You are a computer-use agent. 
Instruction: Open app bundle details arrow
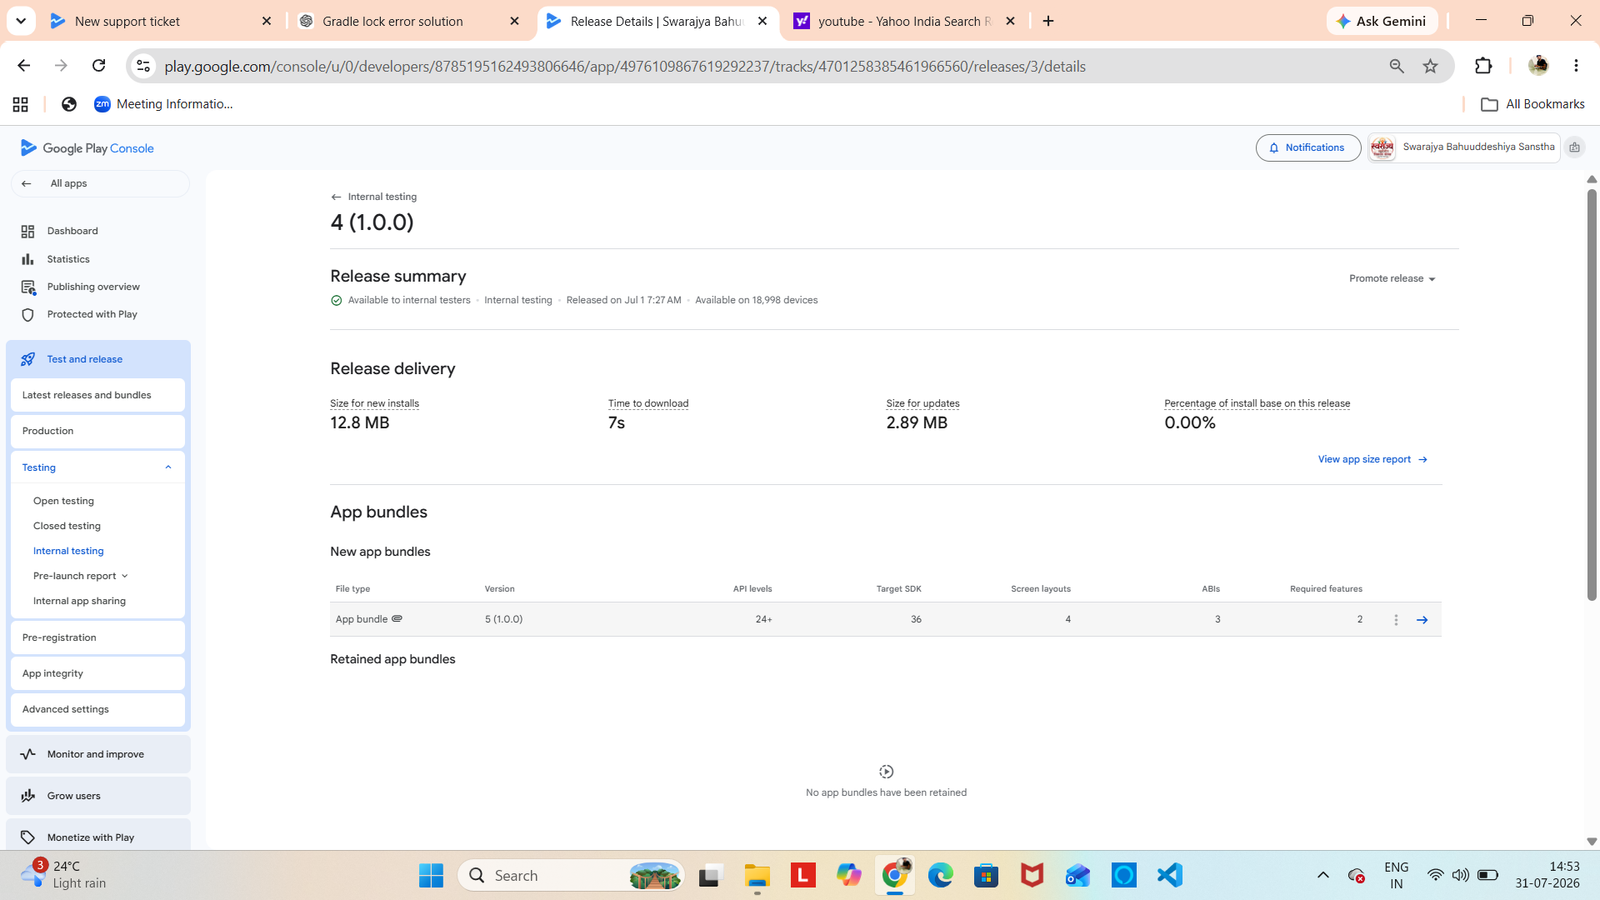[1422, 620]
